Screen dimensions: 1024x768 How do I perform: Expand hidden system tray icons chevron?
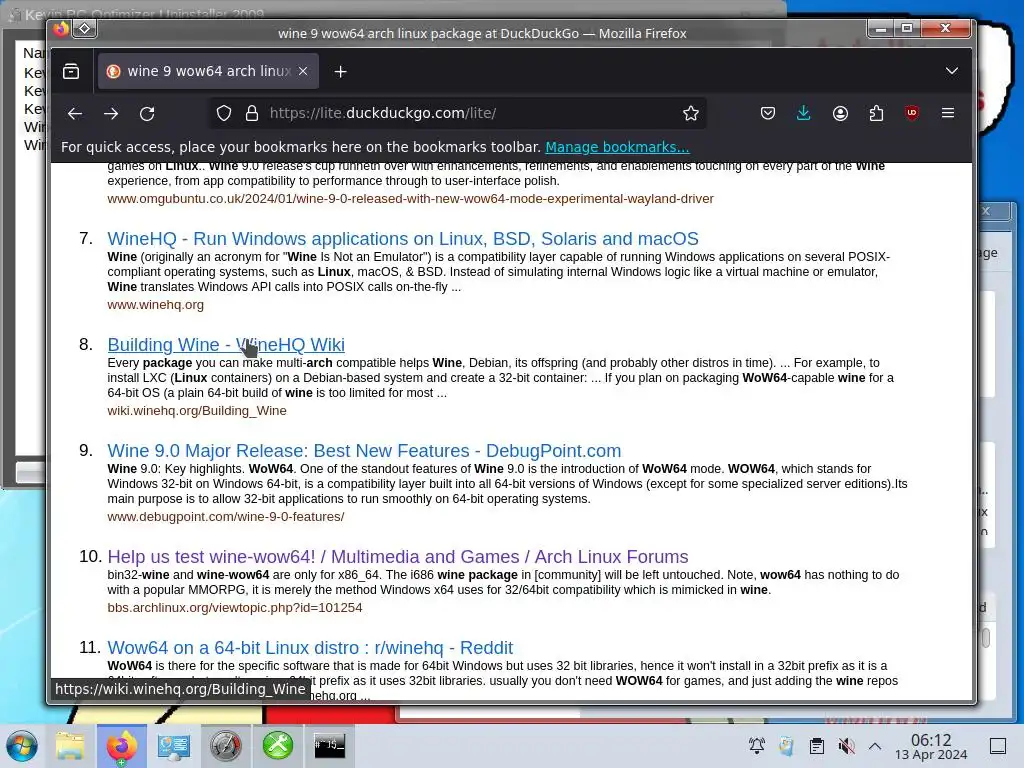tap(875, 746)
